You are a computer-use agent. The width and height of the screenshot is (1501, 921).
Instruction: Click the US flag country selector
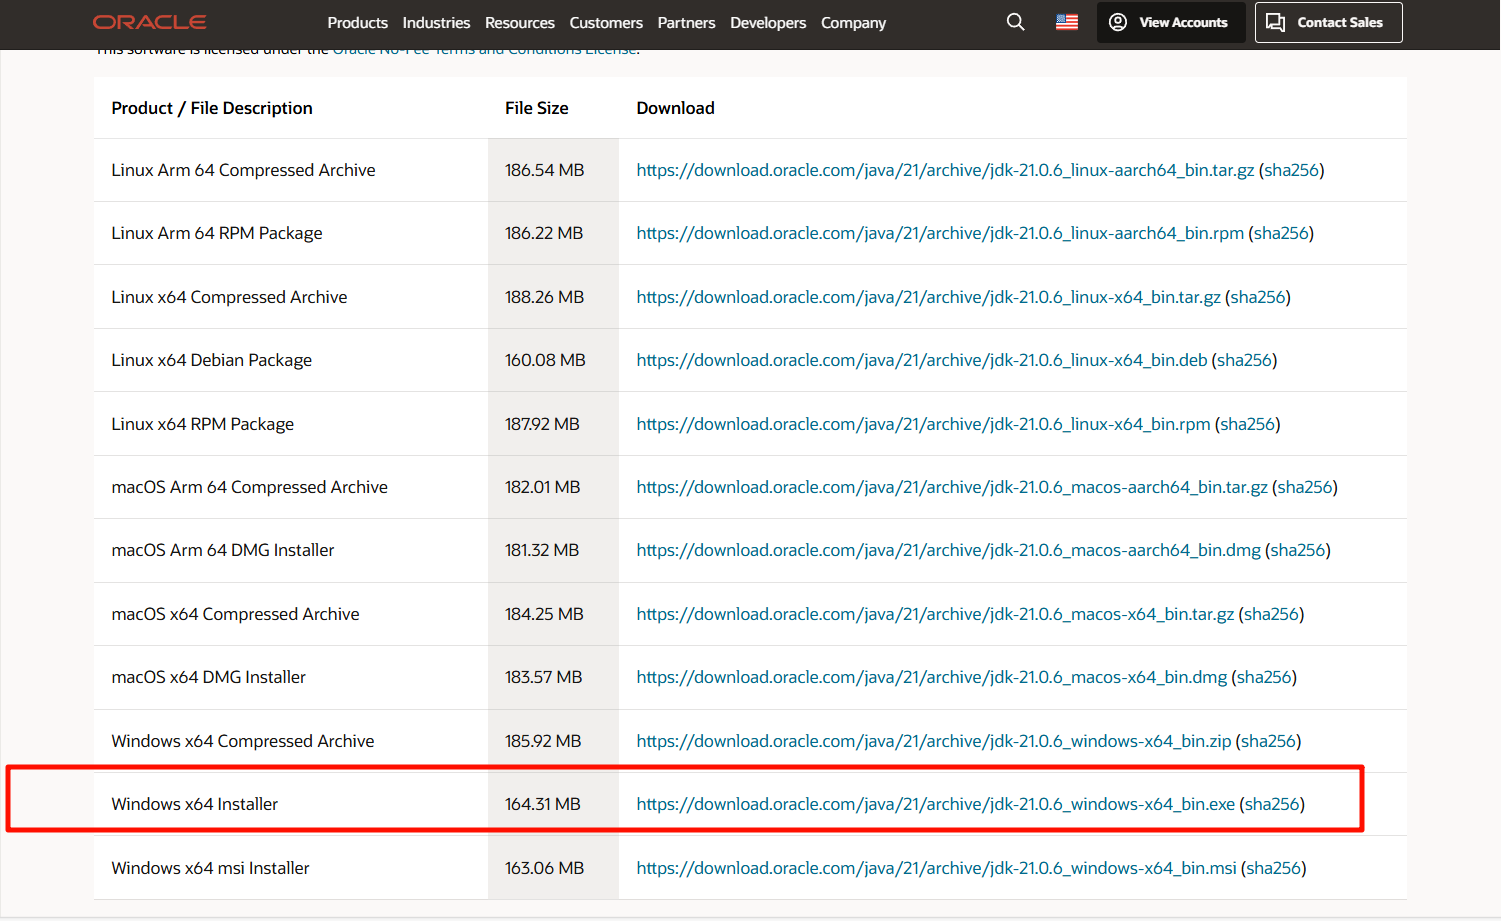click(x=1067, y=22)
